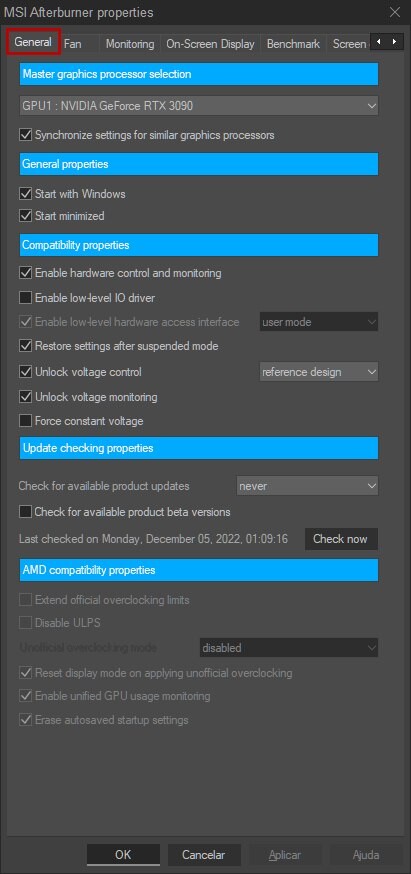411x874 pixels.
Task: Click the Cancelar button
Action: [x=204, y=854]
